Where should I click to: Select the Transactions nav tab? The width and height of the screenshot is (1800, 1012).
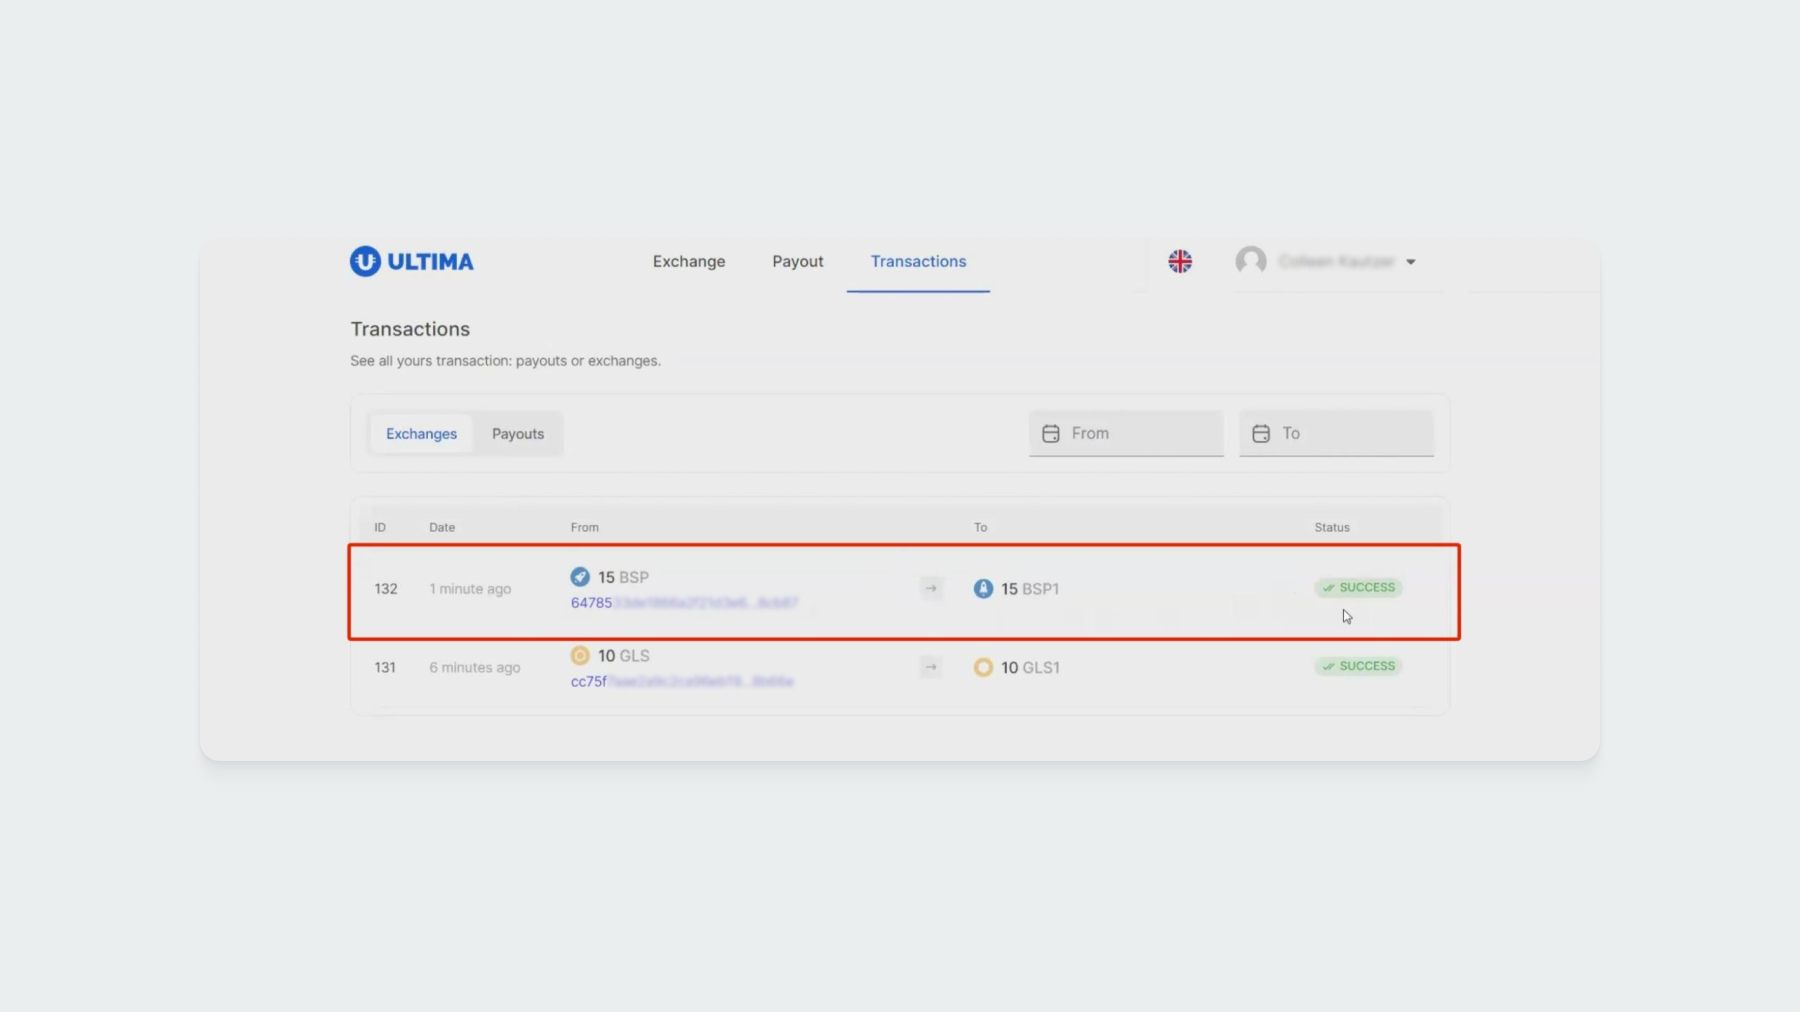[x=918, y=261]
